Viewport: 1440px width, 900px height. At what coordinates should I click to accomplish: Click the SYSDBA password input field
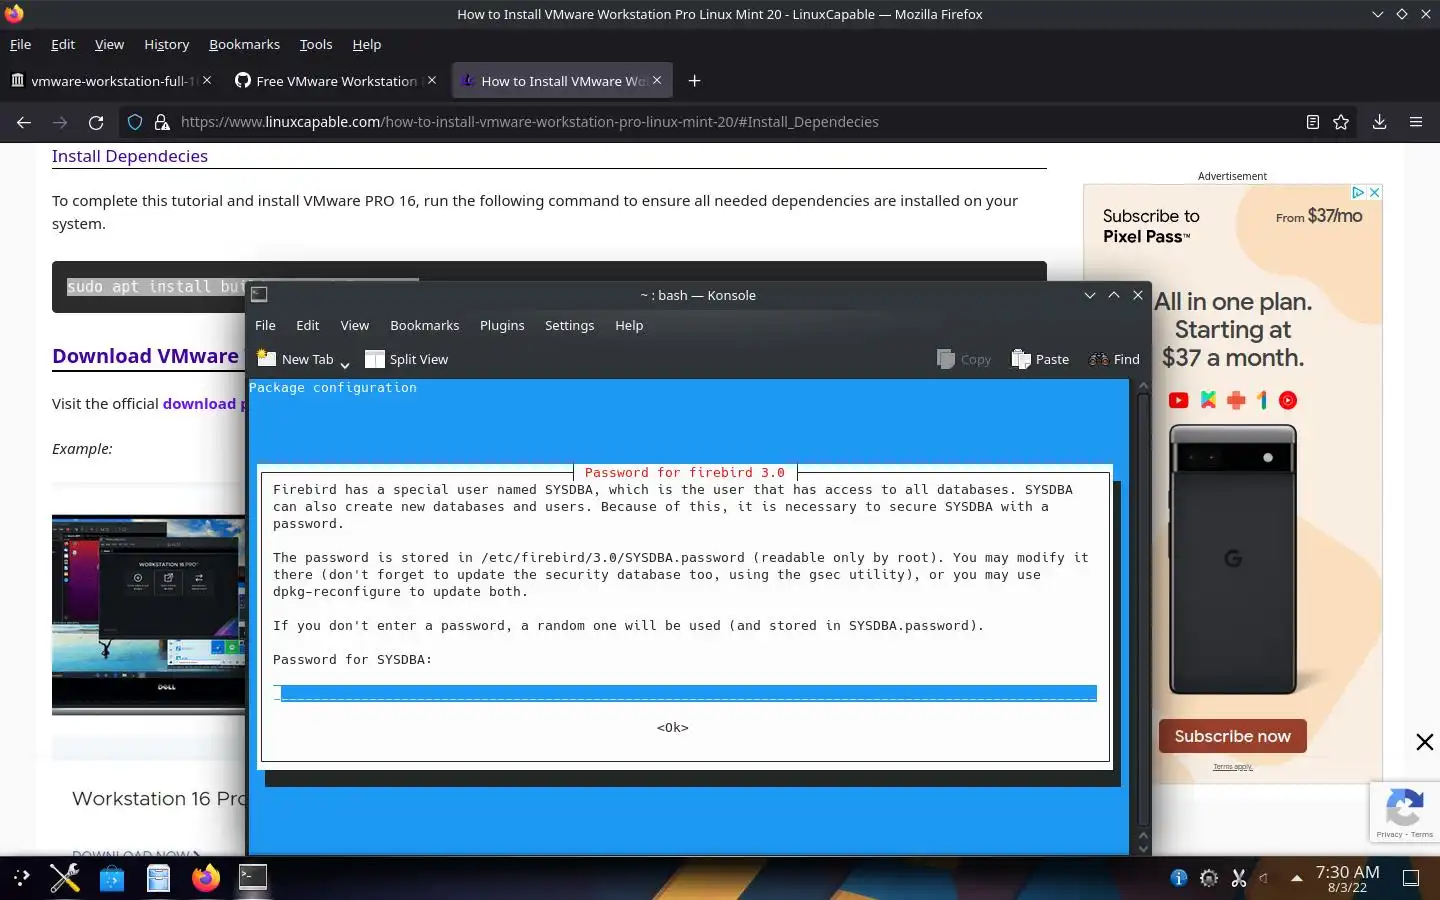coord(685,693)
